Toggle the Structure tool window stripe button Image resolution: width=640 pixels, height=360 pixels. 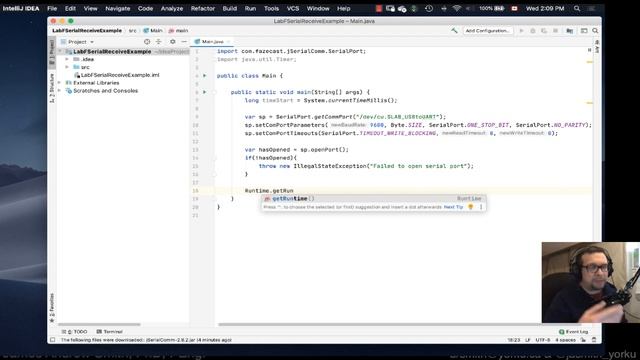coord(52,88)
